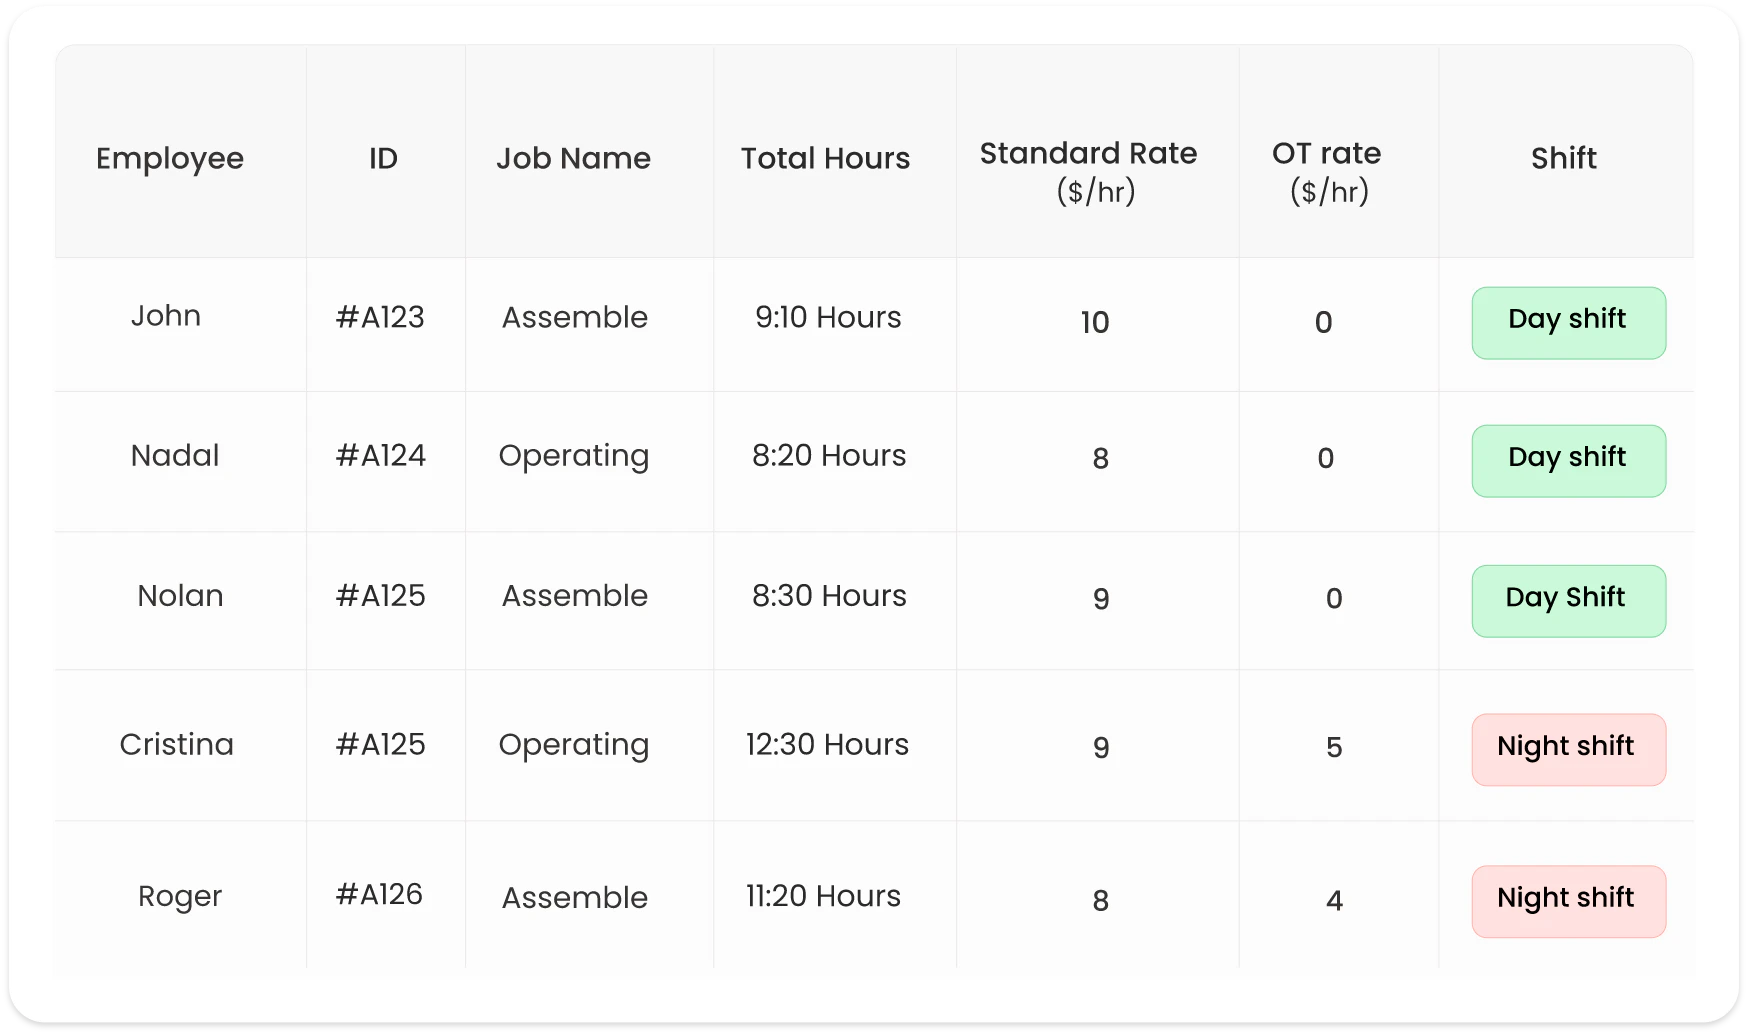Select the 9:10 Hours cell

pos(828,318)
